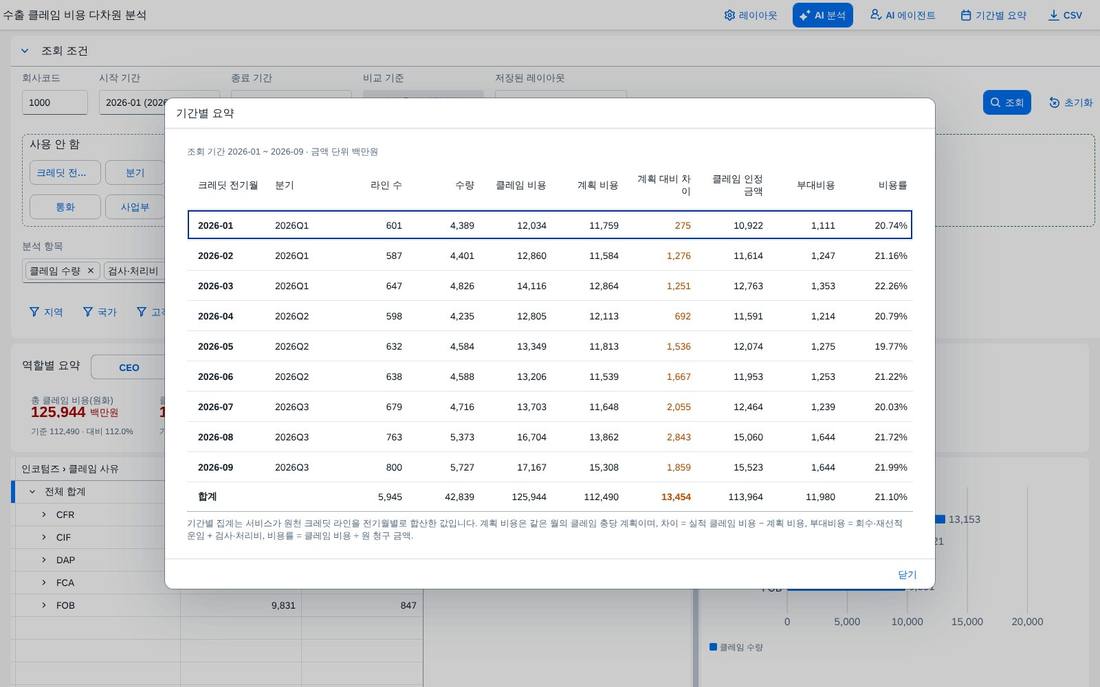
Task: Download data with the CSV icon
Action: coord(1054,15)
